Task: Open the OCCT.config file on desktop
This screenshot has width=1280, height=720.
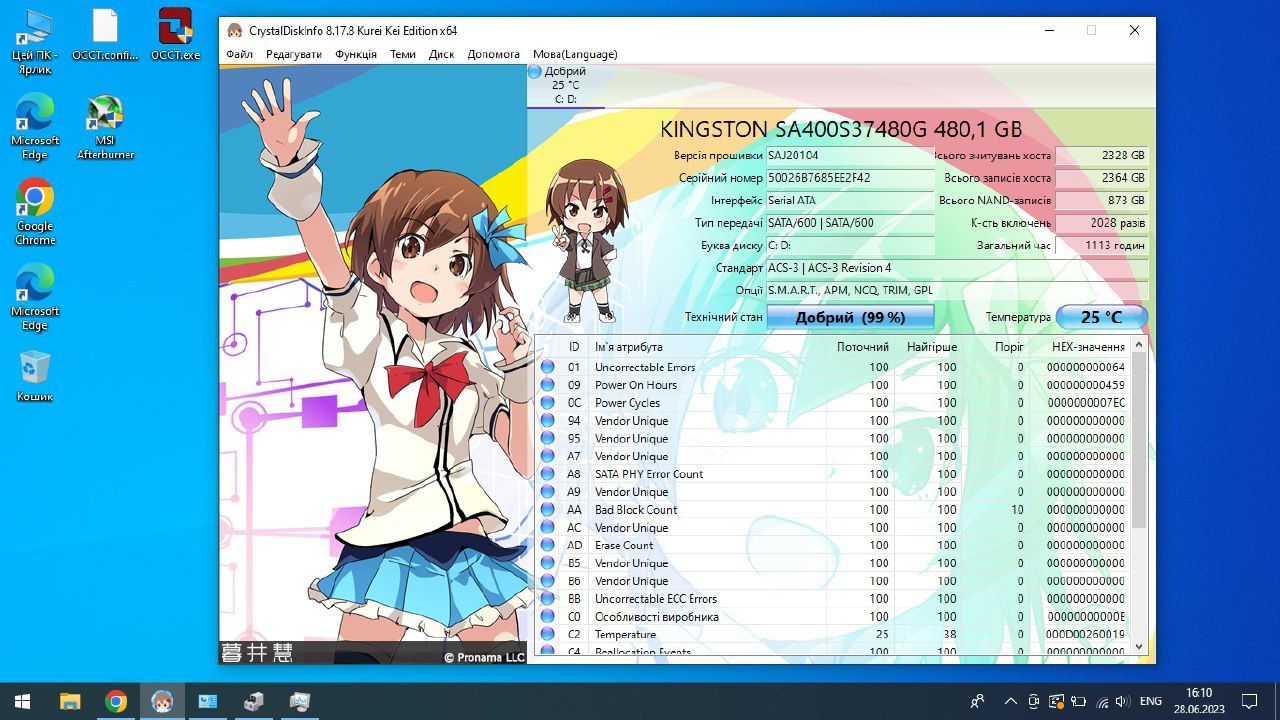Action: pyautogui.click(x=105, y=35)
